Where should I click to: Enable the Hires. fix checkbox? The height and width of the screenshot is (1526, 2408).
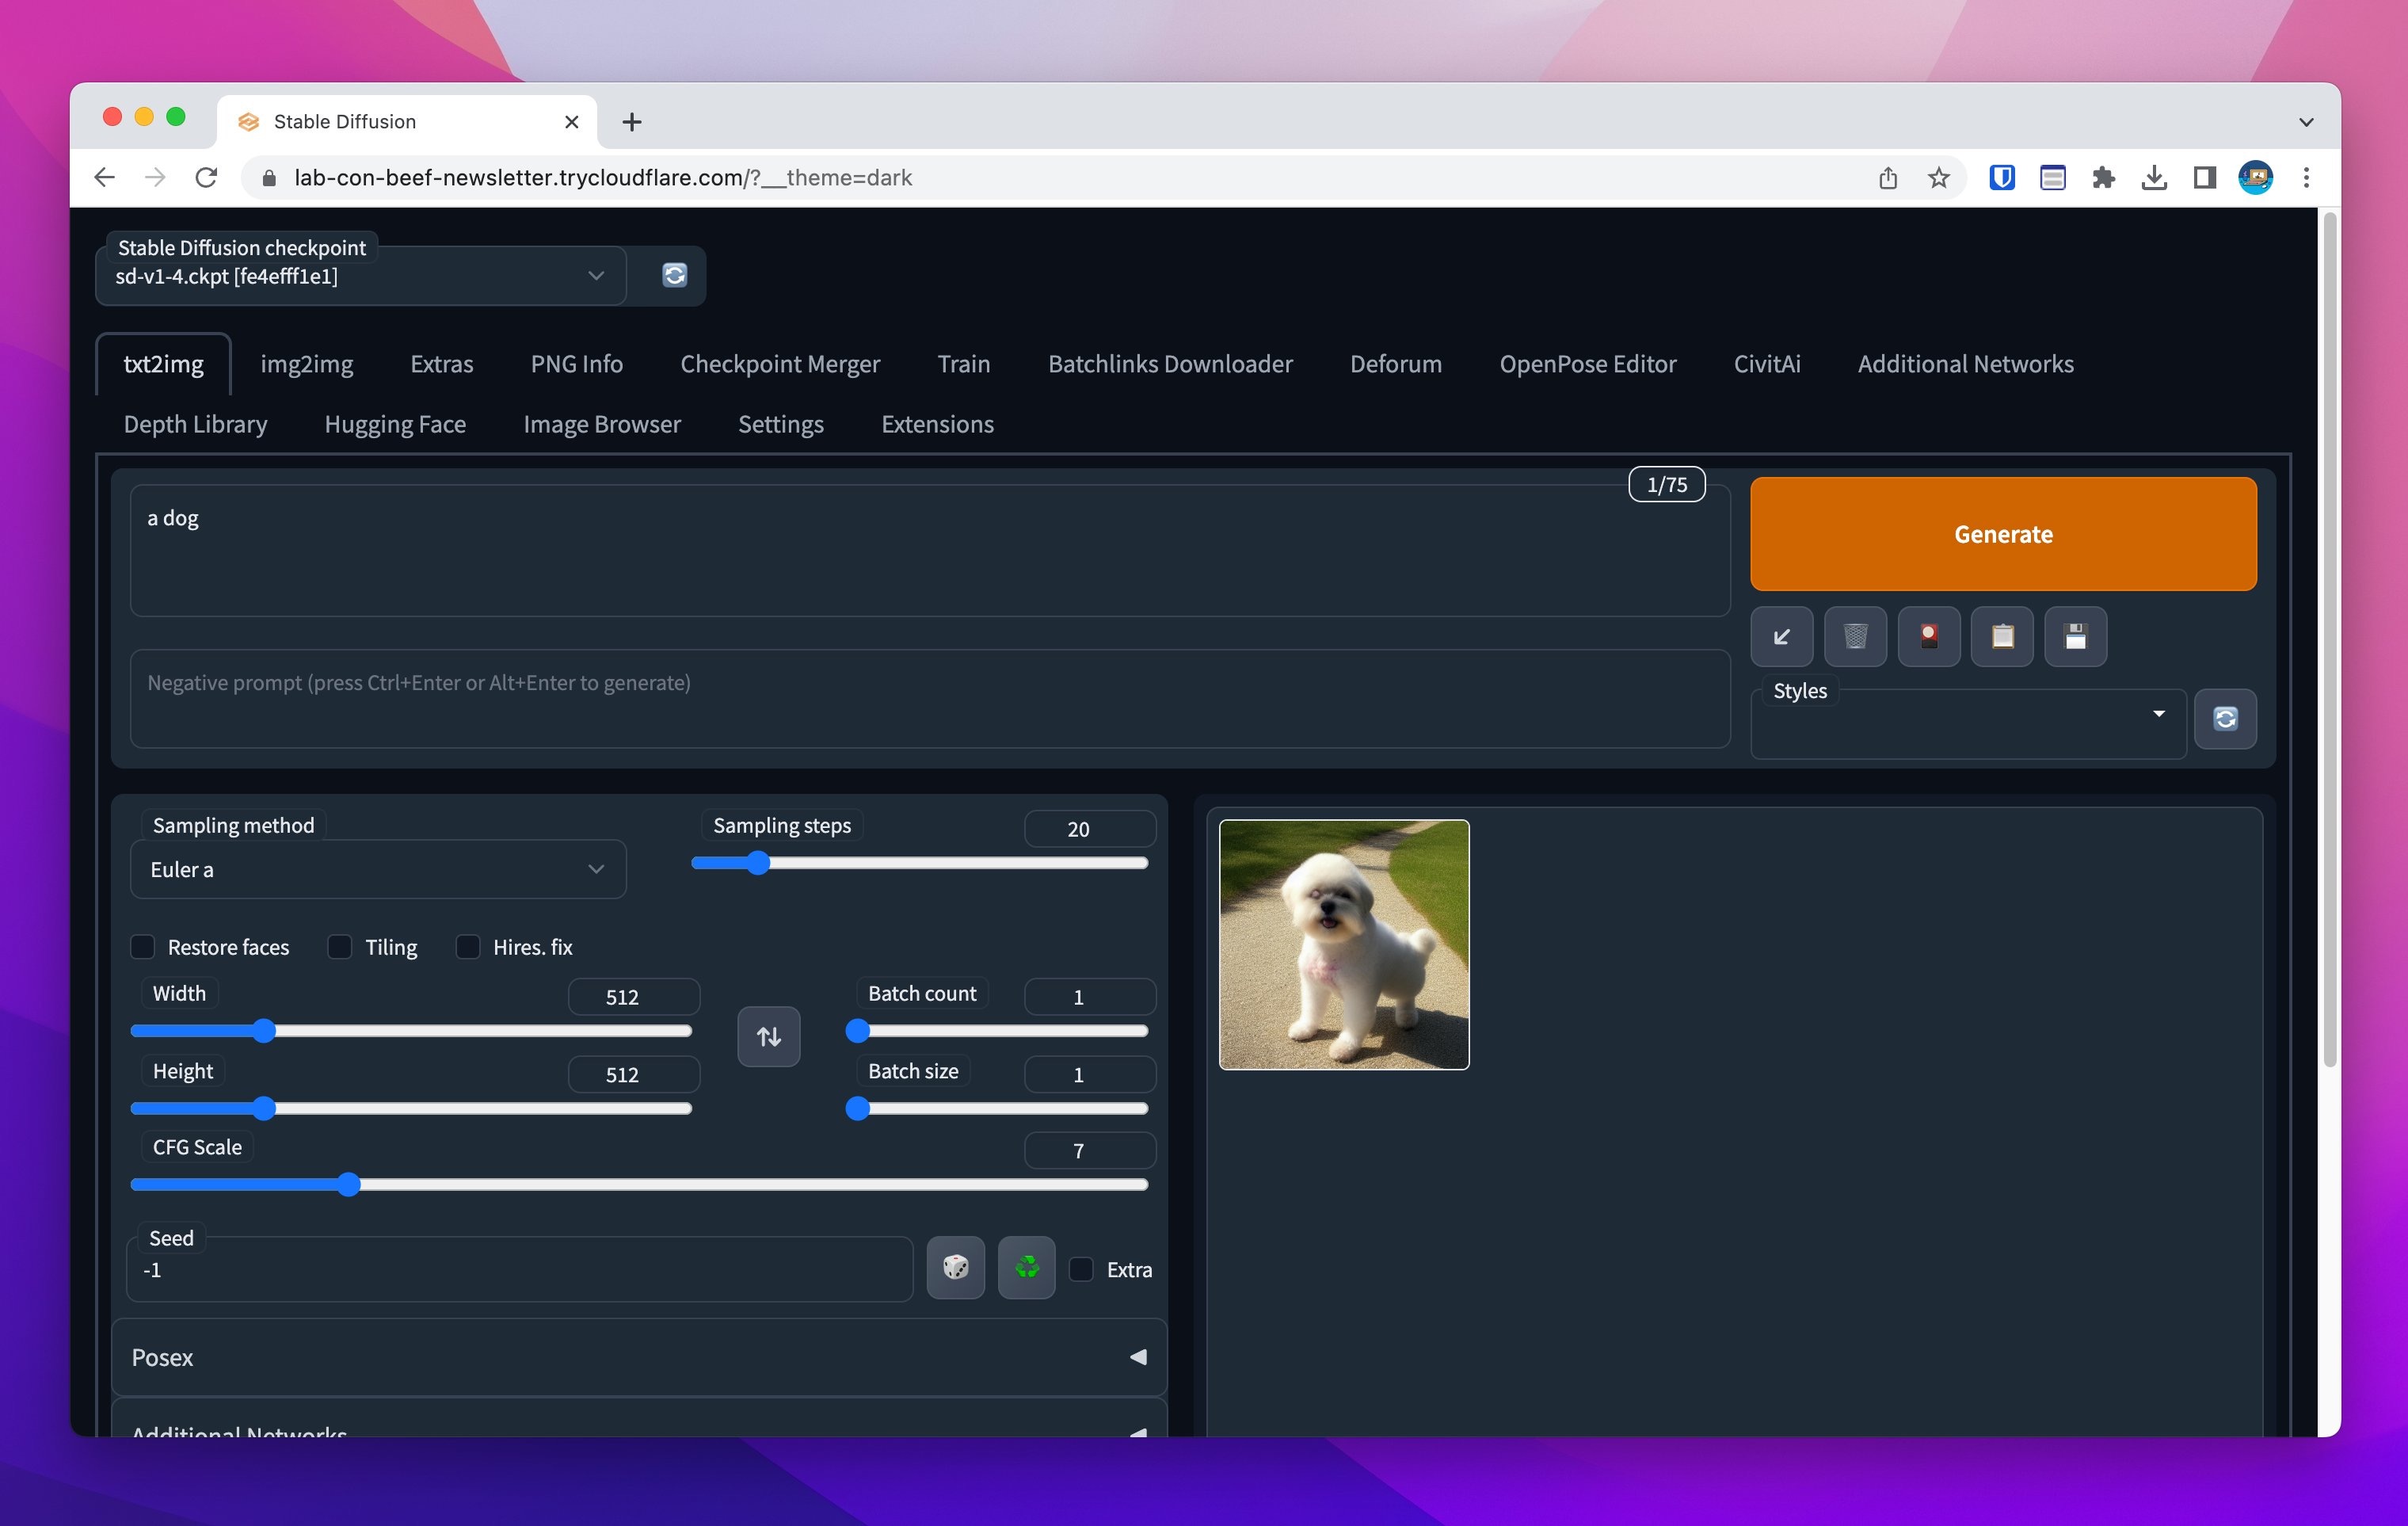coord(468,947)
